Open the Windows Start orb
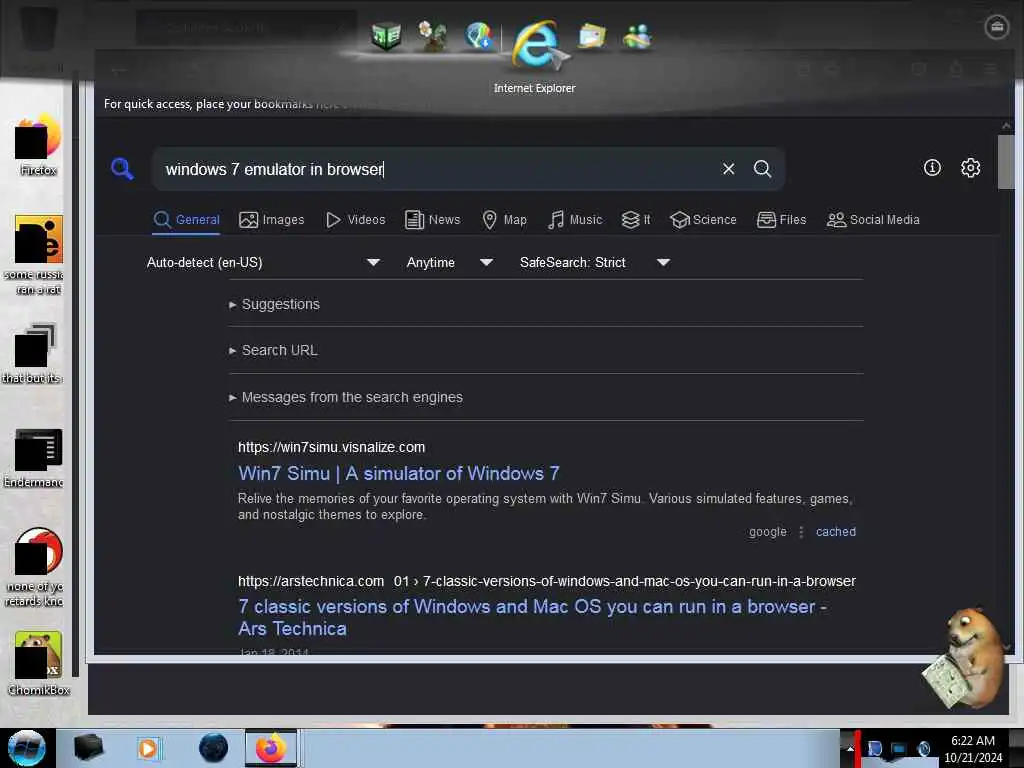 [27, 748]
